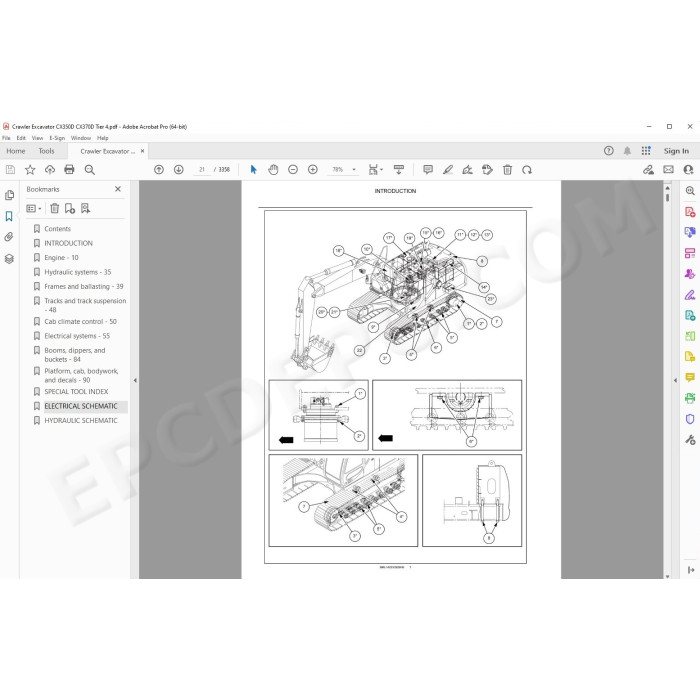The height and width of the screenshot is (700, 700).
Task: Expand the right tools pane arrow
Action: (675, 380)
